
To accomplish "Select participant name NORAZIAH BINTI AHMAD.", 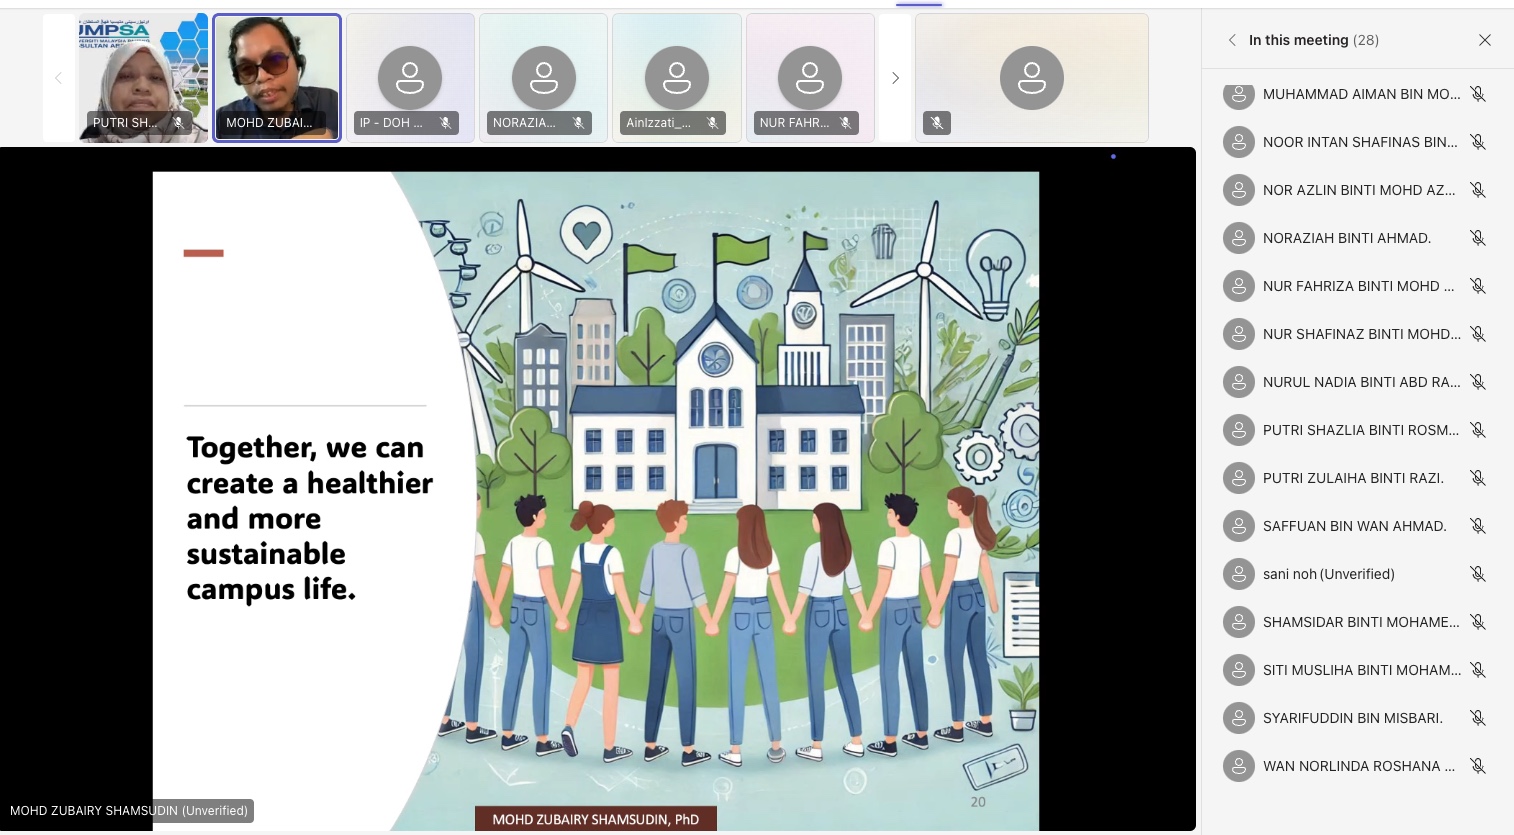I will coord(1347,238).
